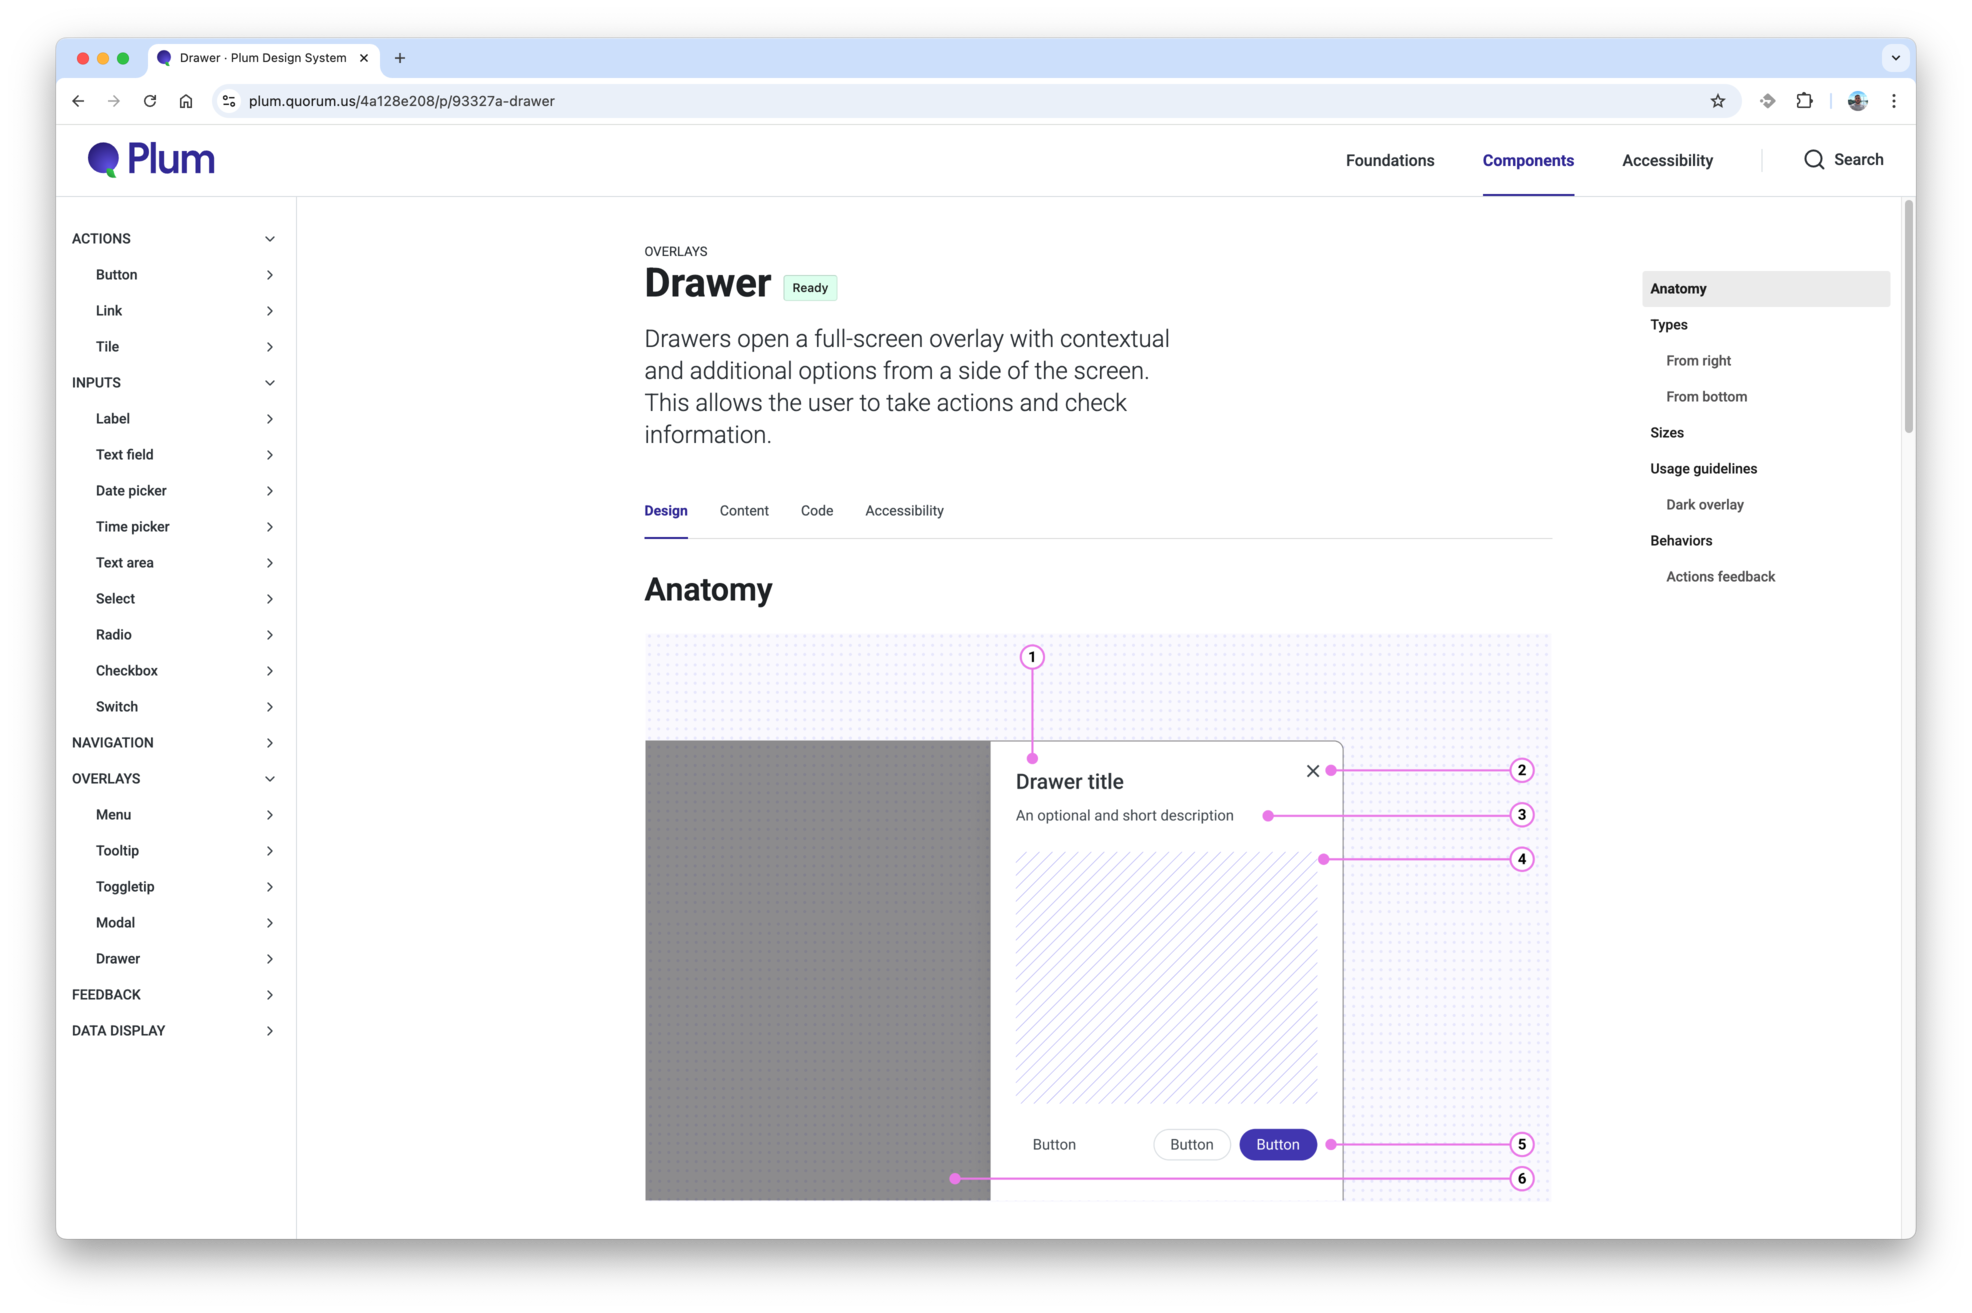The width and height of the screenshot is (1972, 1313).
Task: Switch to the page Accessibility tab
Action: pyautogui.click(x=904, y=511)
